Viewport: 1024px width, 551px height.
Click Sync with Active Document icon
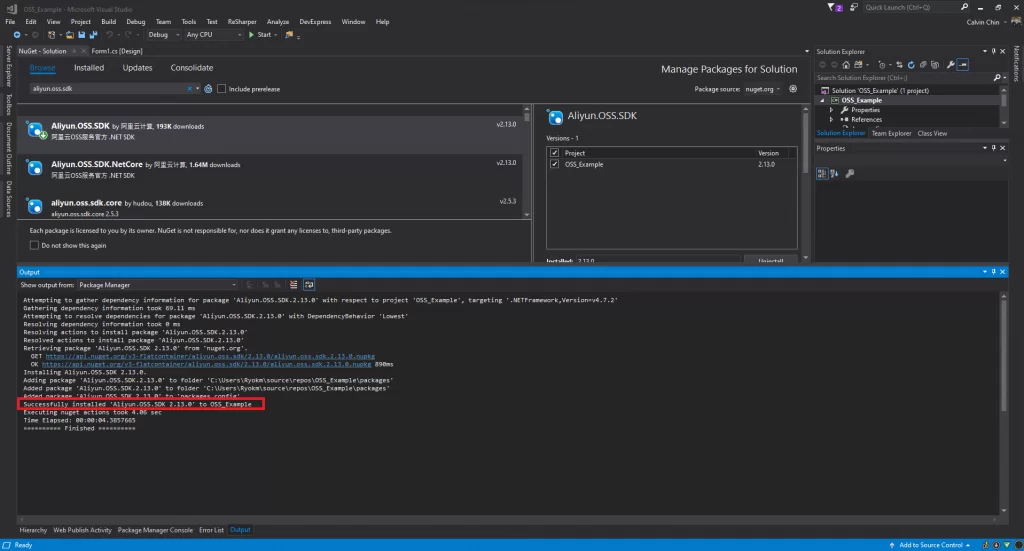click(899, 65)
